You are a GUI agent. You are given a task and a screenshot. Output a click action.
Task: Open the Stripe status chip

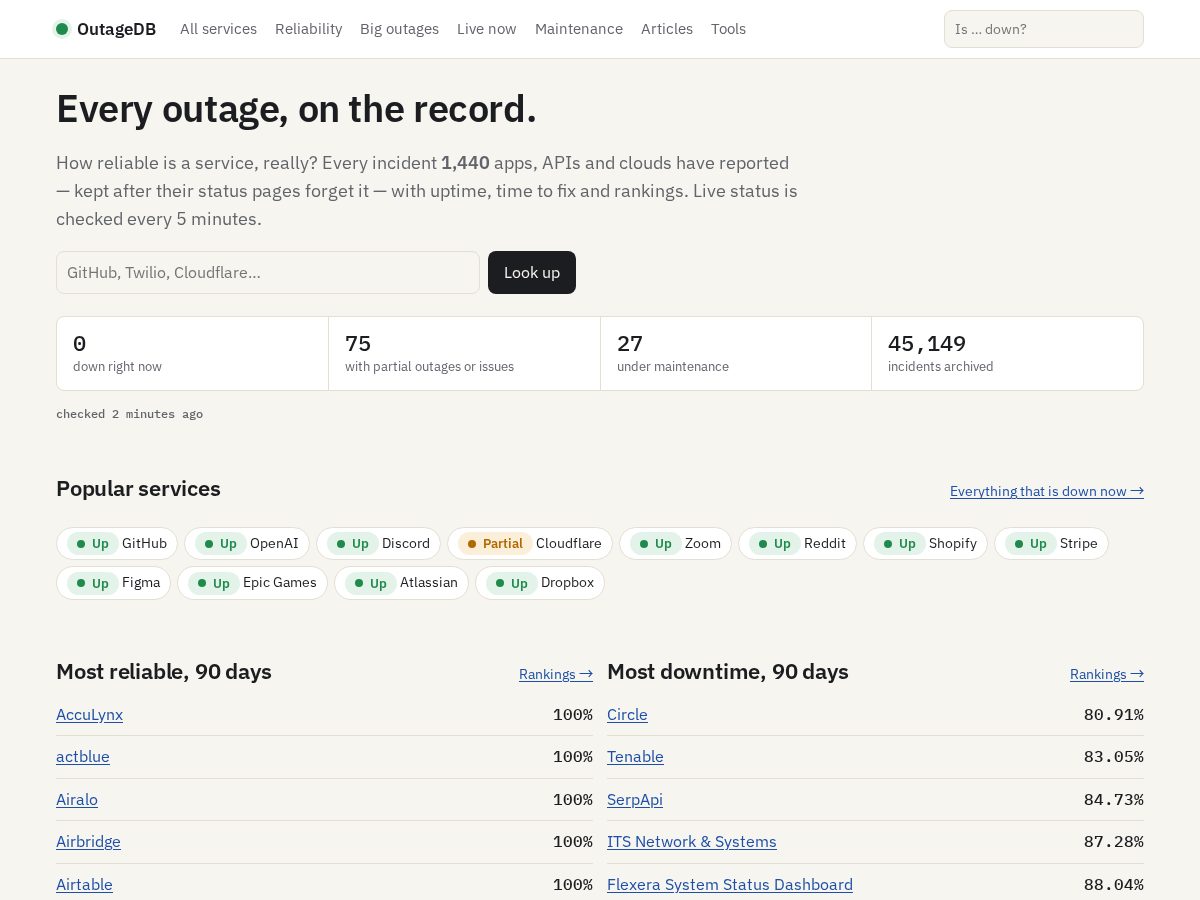[1051, 543]
